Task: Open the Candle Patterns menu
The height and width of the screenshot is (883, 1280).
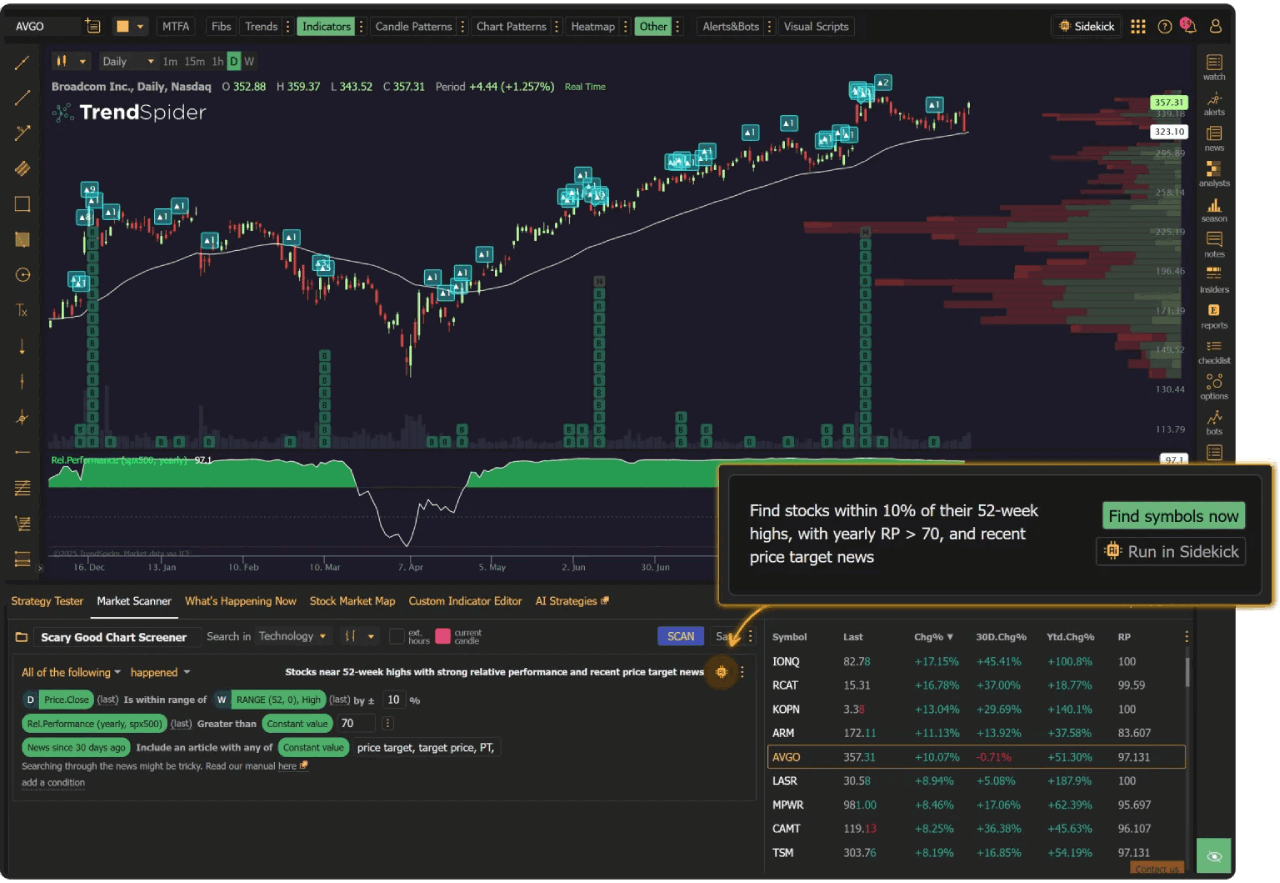Action: [412, 26]
